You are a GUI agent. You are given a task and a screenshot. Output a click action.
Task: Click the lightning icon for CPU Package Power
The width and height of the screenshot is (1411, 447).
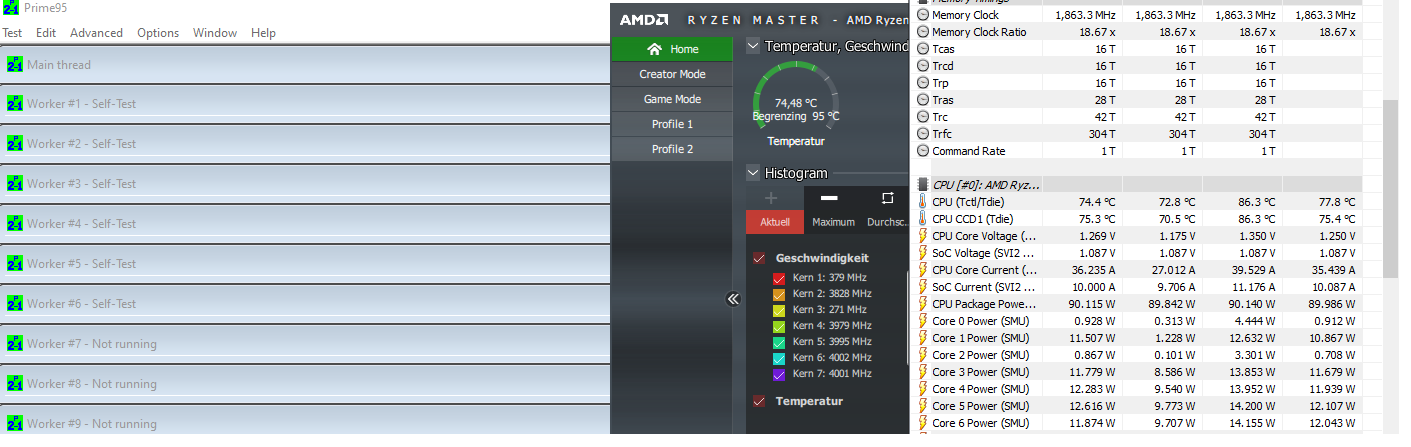(923, 304)
